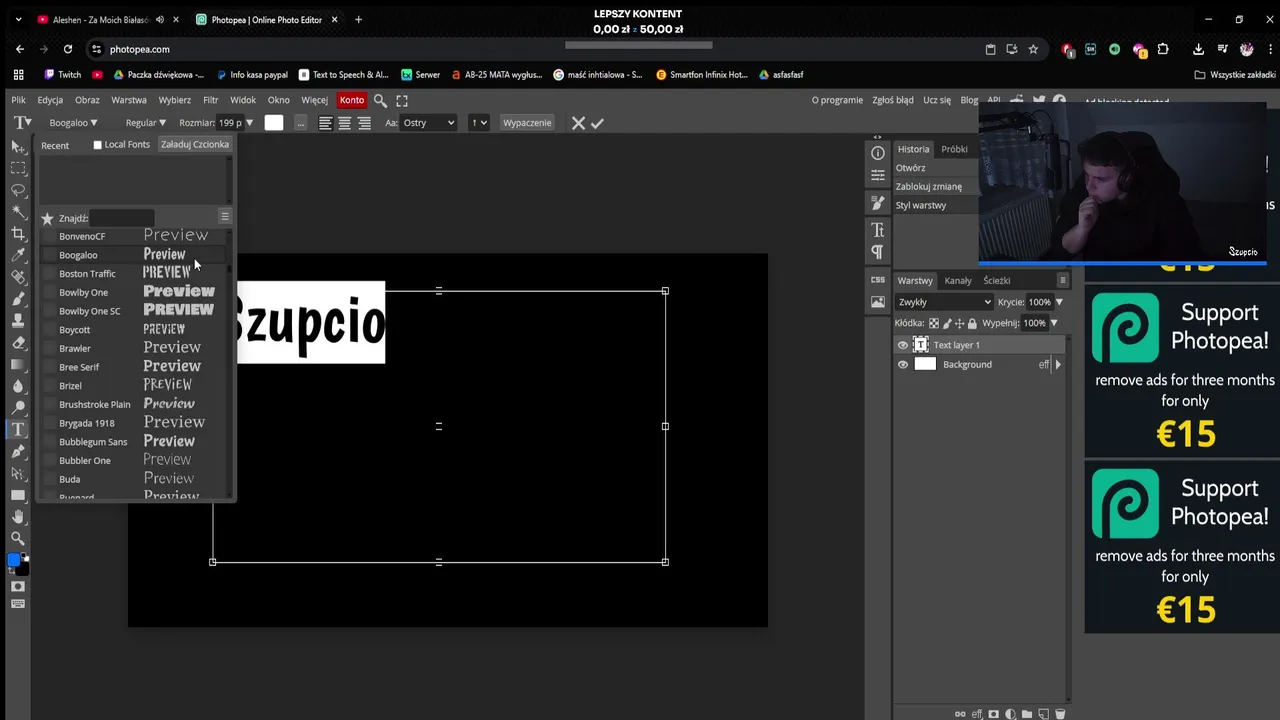Viewport: 1280px width, 720px height.
Task: Open the Character panel icon
Action: coord(877,231)
